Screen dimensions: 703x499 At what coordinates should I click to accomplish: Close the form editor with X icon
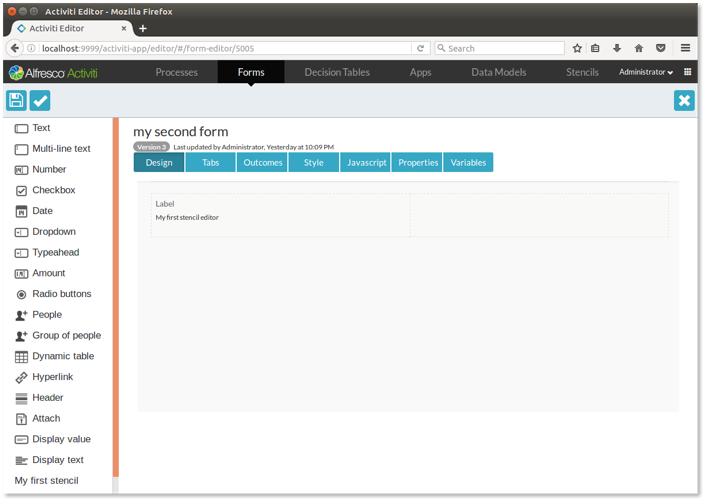pyautogui.click(x=684, y=100)
